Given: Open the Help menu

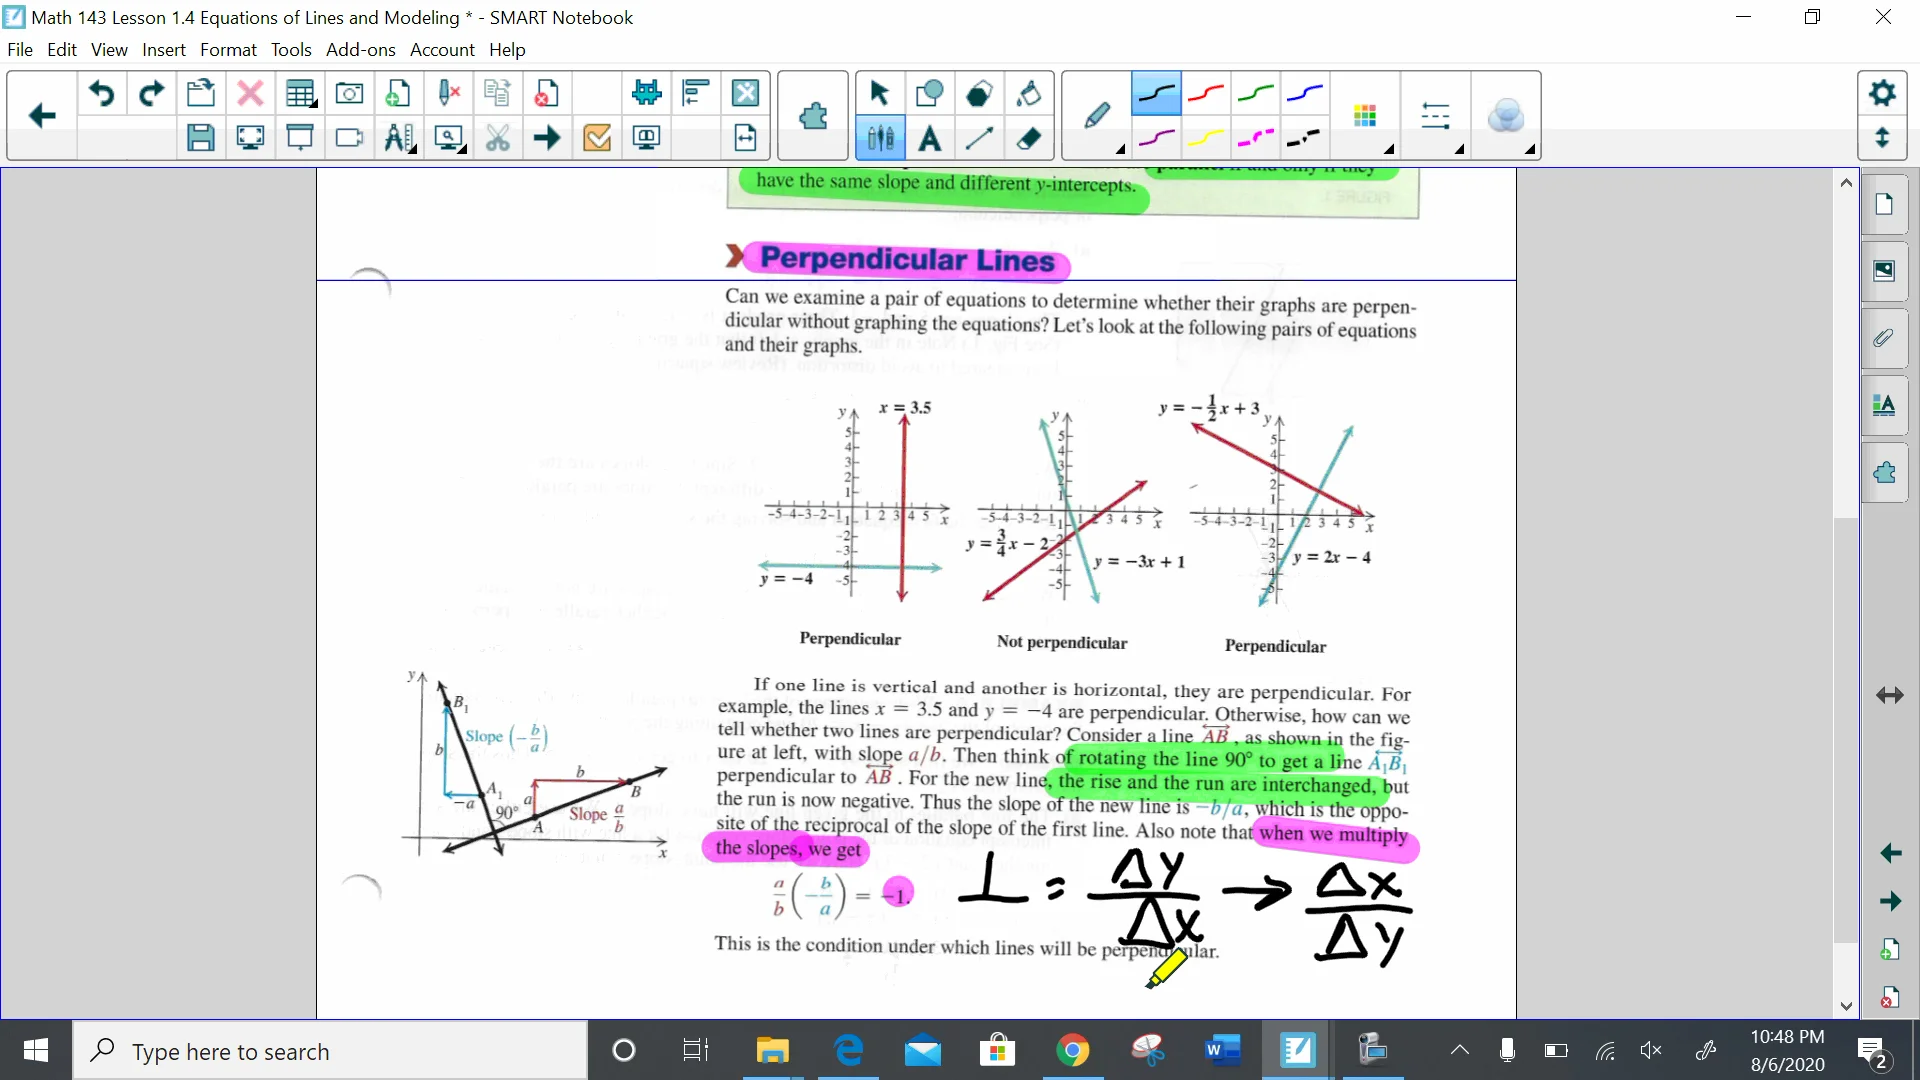Looking at the screenshot, I should click(x=507, y=49).
